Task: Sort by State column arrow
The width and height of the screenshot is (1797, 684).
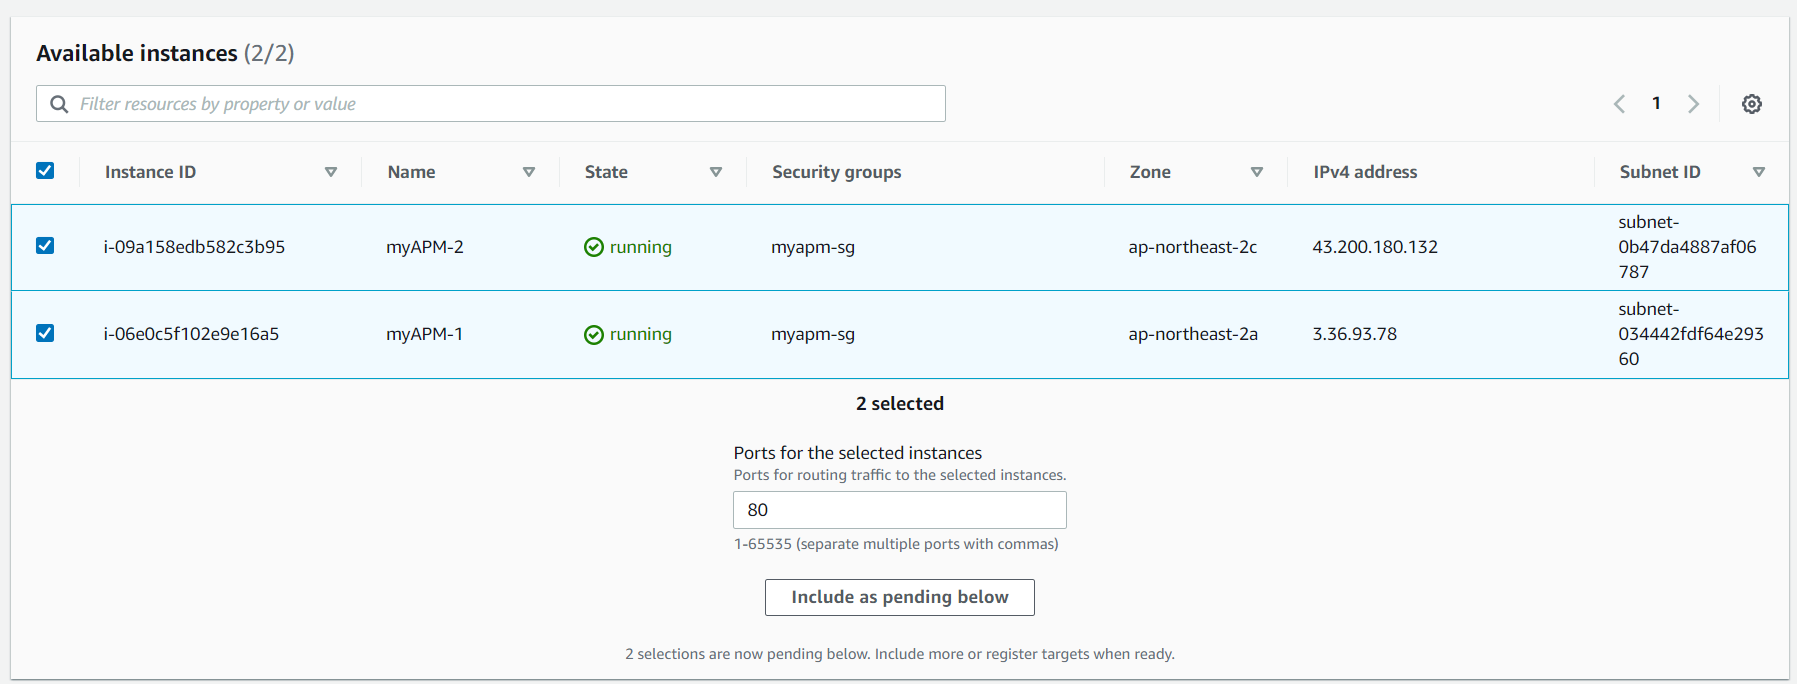Action: 716,172
